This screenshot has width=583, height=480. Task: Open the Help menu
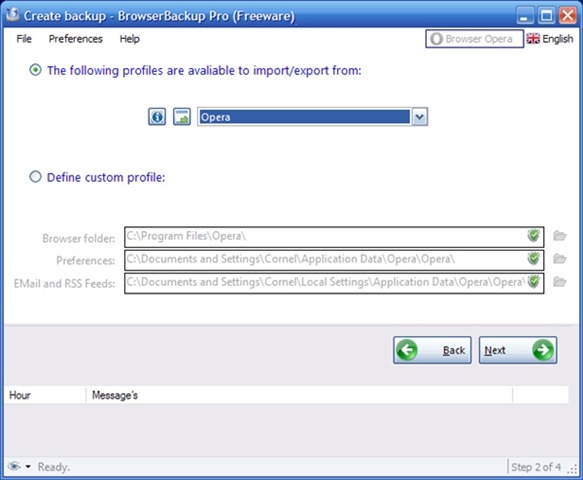coord(129,39)
